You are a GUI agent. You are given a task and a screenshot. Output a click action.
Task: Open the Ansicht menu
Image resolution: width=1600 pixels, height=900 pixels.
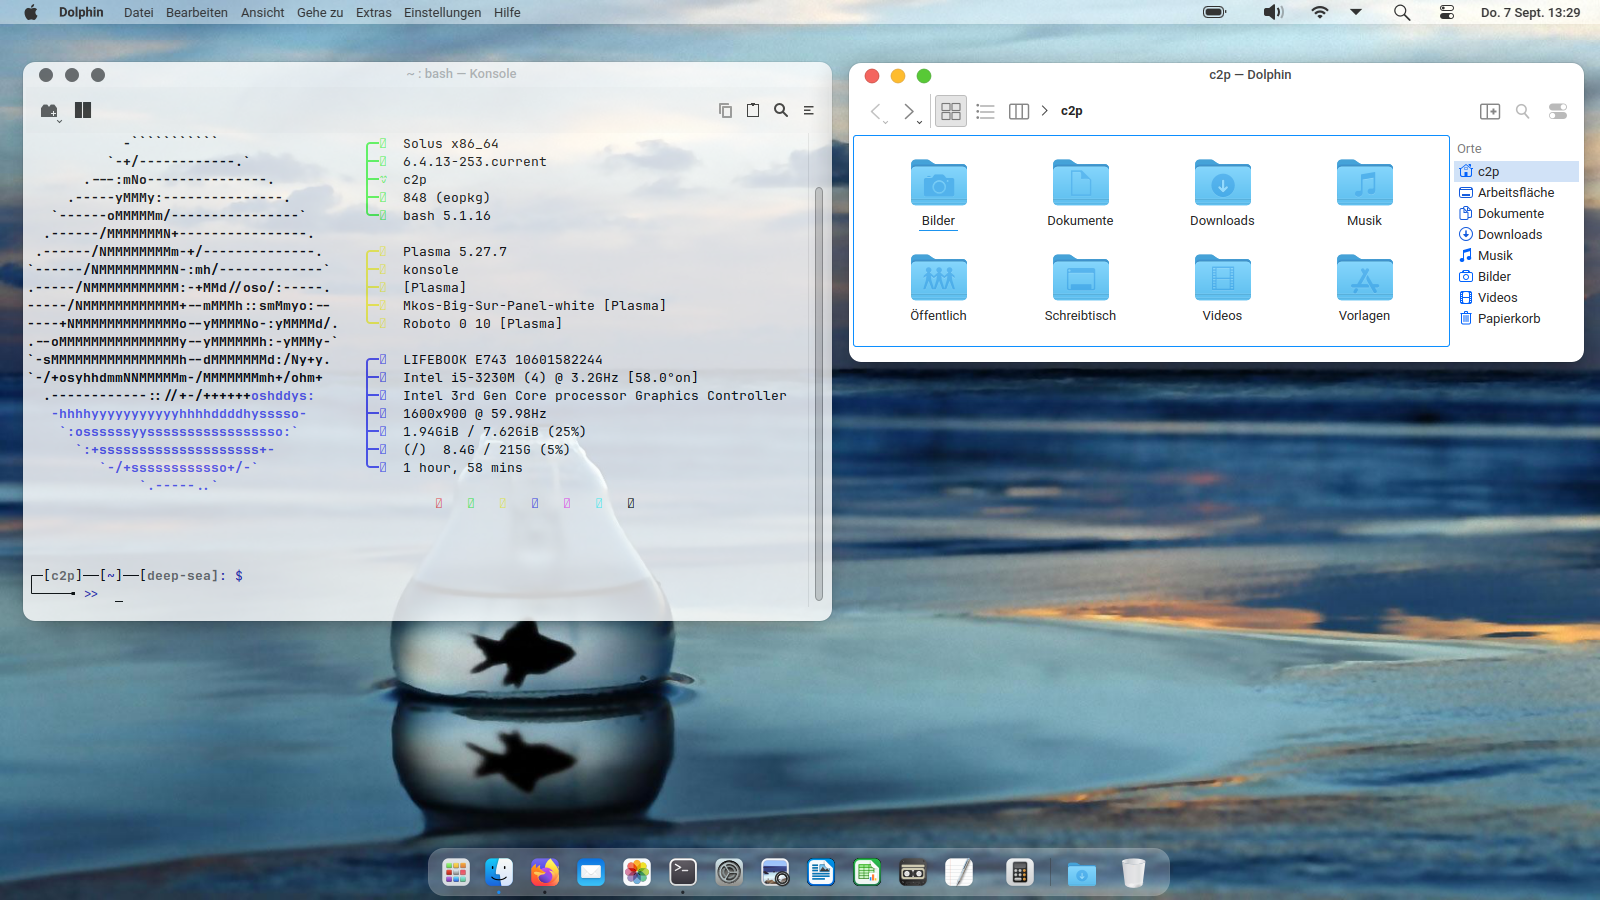click(263, 12)
